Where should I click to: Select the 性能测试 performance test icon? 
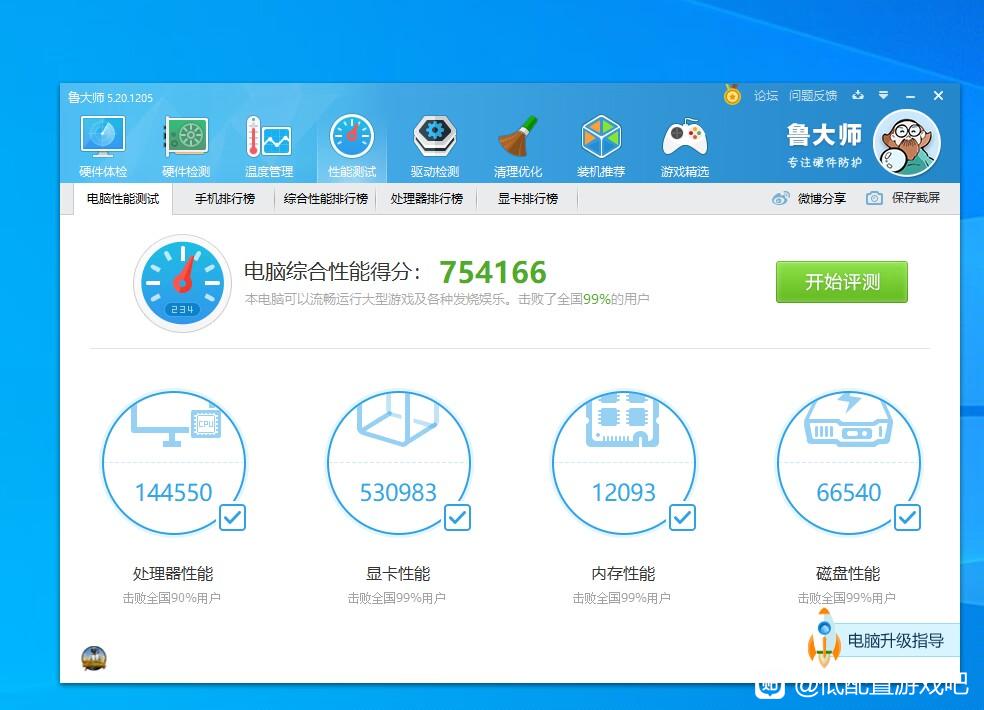(x=351, y=137)
